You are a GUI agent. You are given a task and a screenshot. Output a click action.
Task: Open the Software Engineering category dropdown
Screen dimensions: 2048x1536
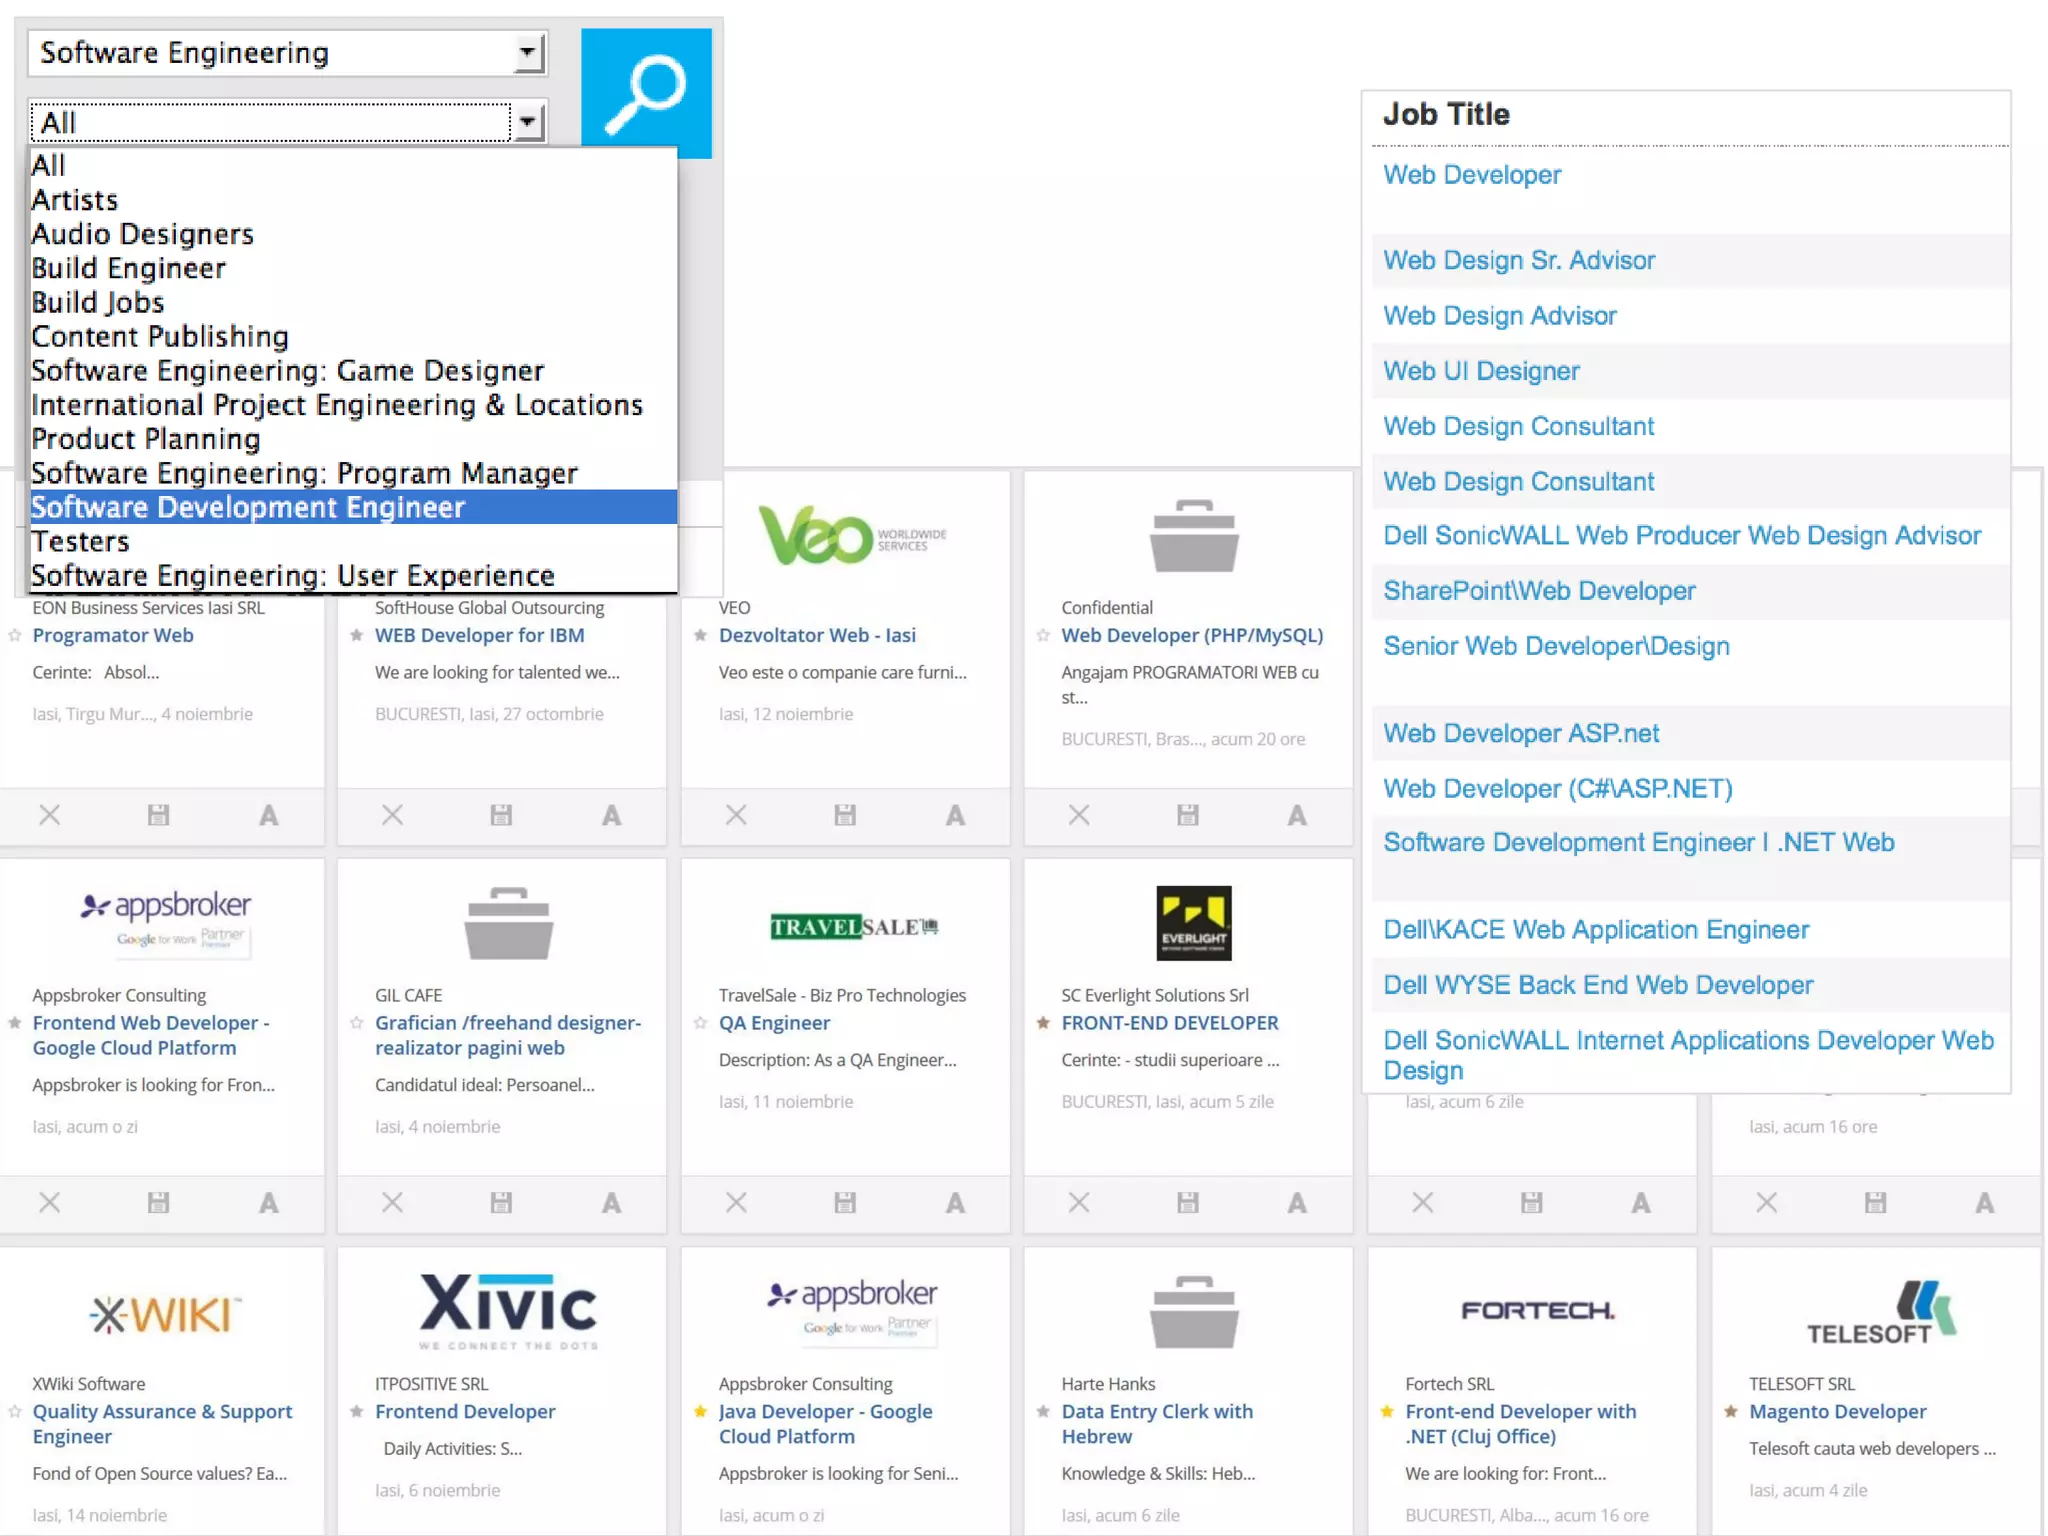pyautogui.click(x=527, y=52)
